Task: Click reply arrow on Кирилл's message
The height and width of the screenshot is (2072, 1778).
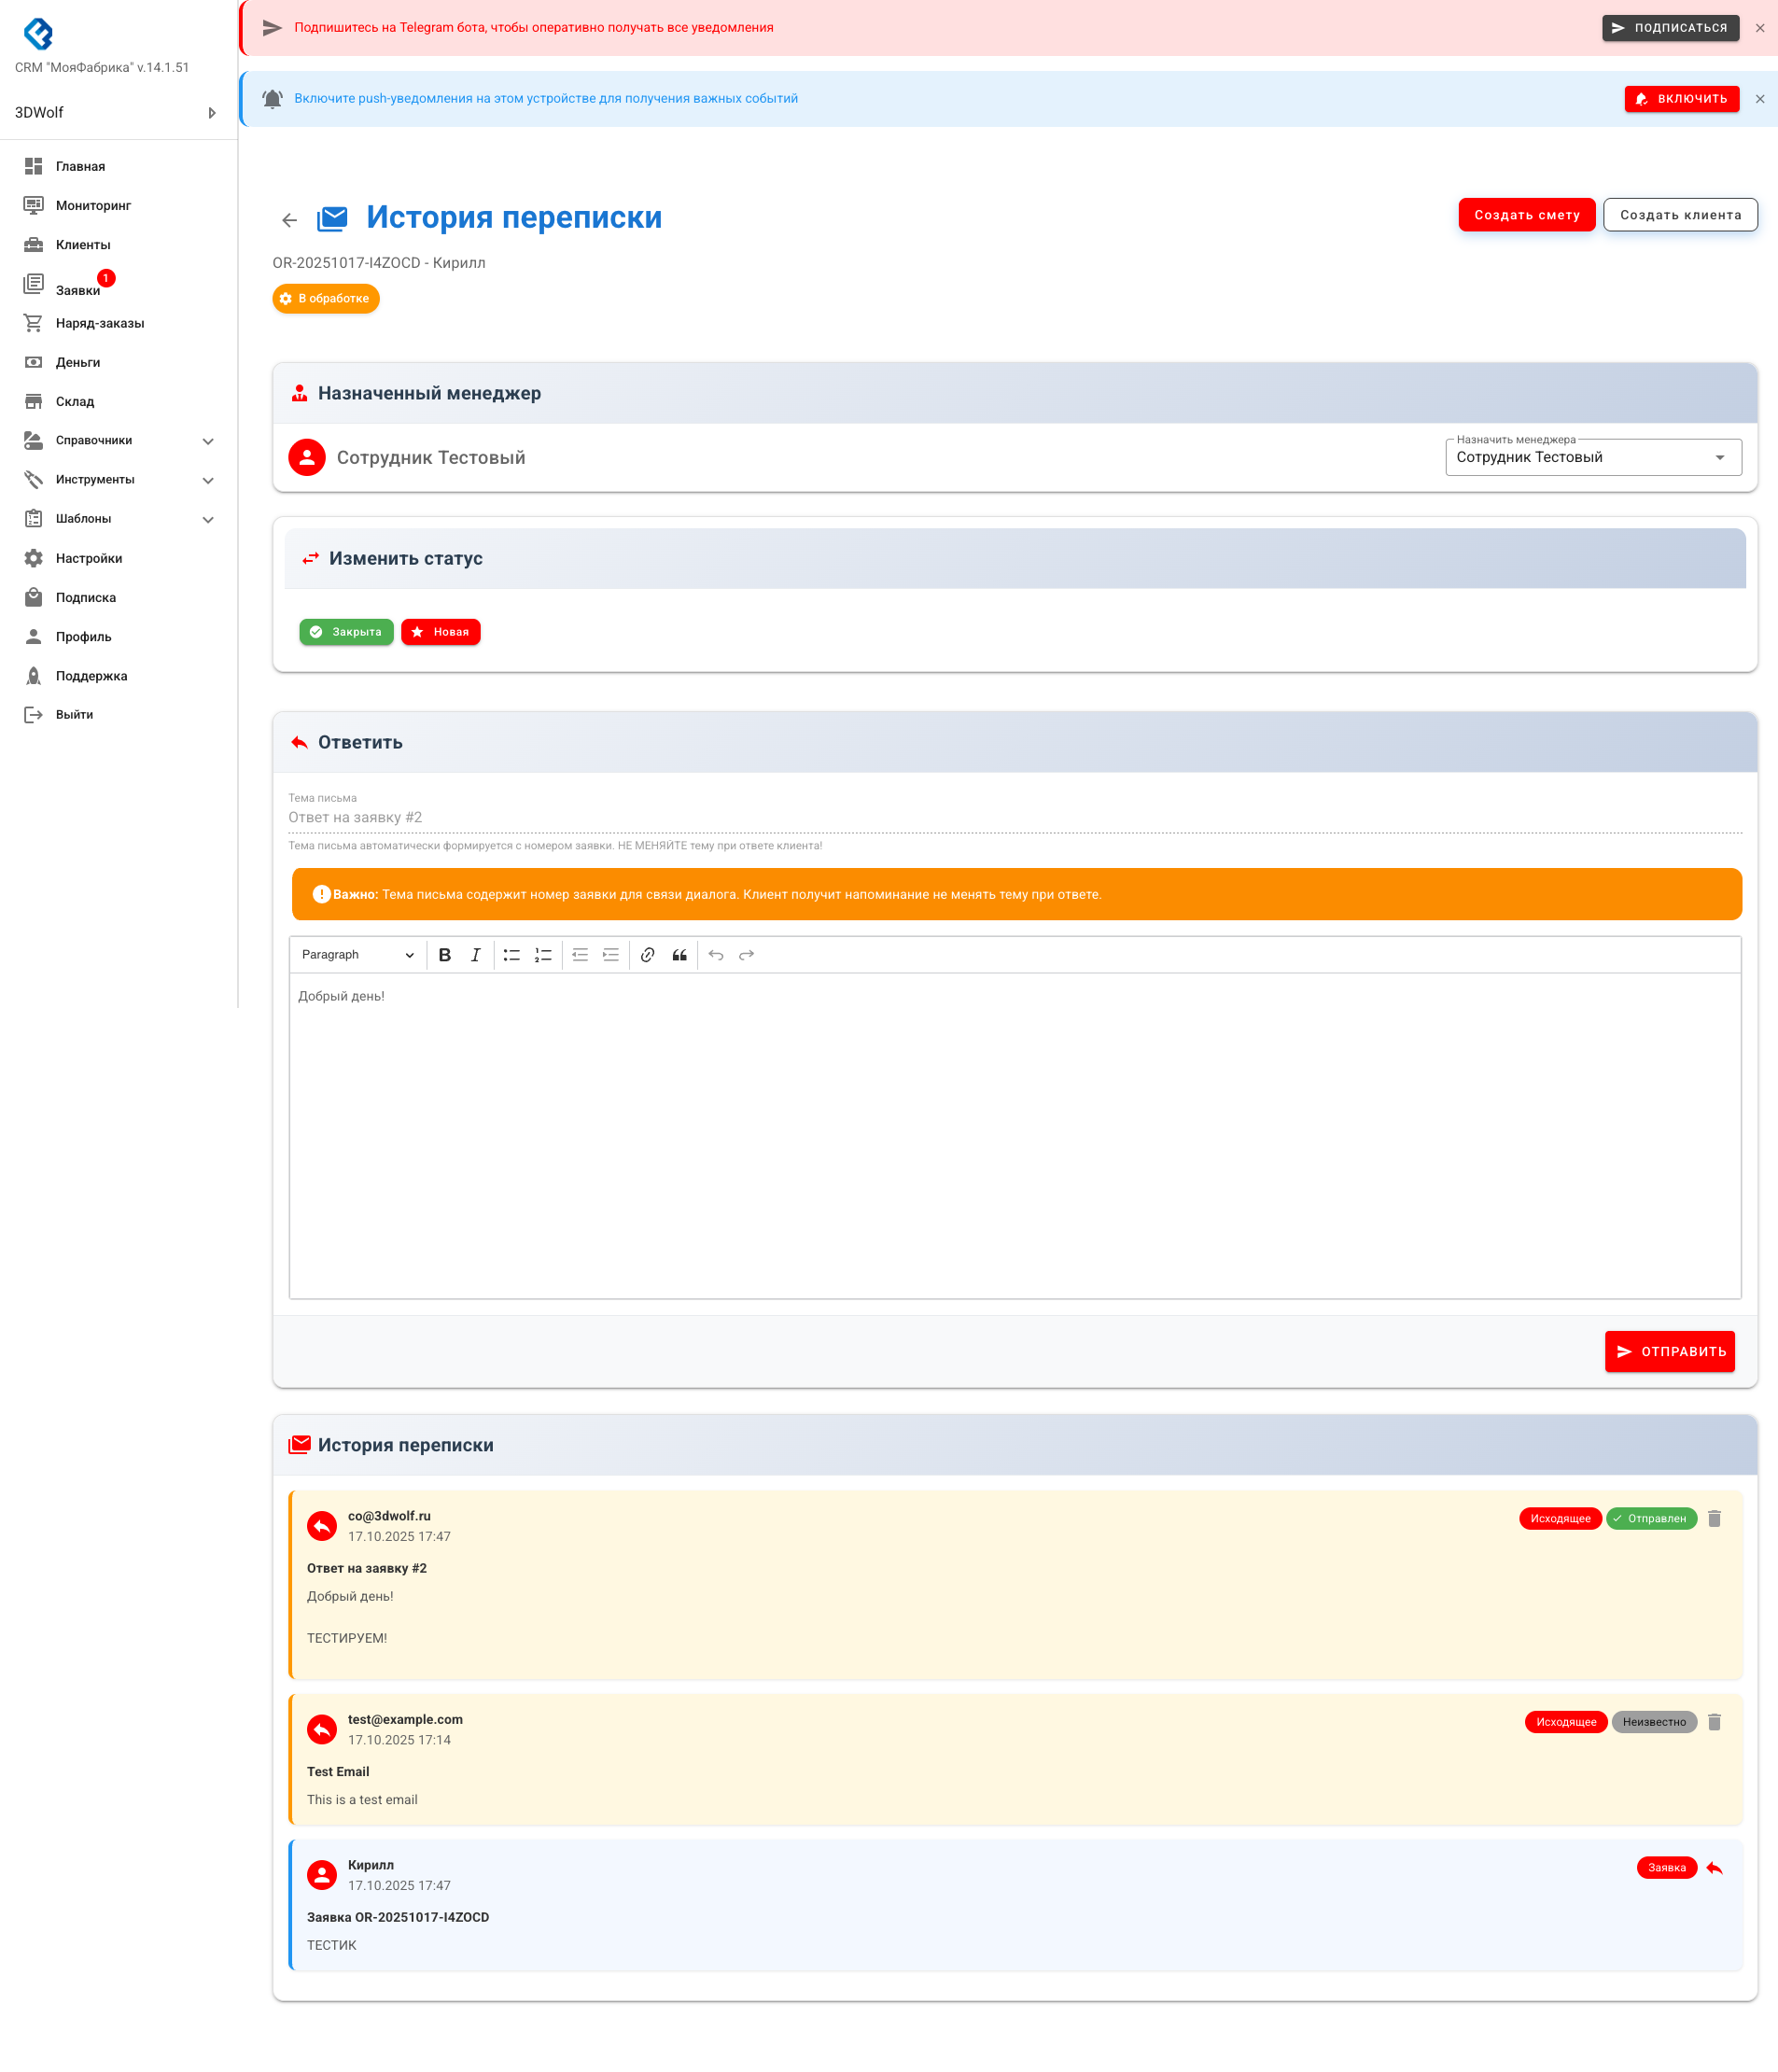Action: coord(1714,1867)
